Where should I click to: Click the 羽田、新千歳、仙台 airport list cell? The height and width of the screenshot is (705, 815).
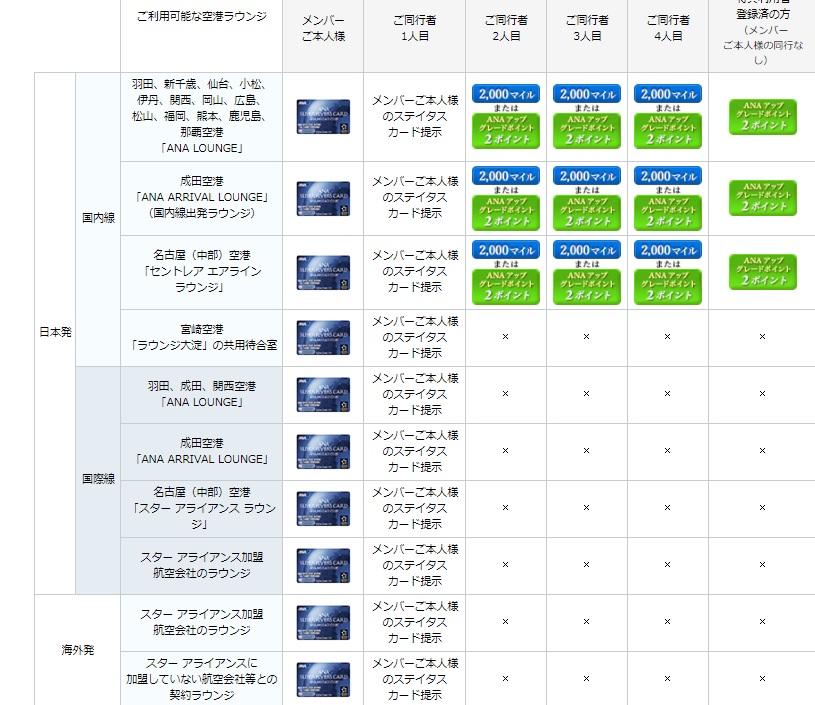pos(202,116)
